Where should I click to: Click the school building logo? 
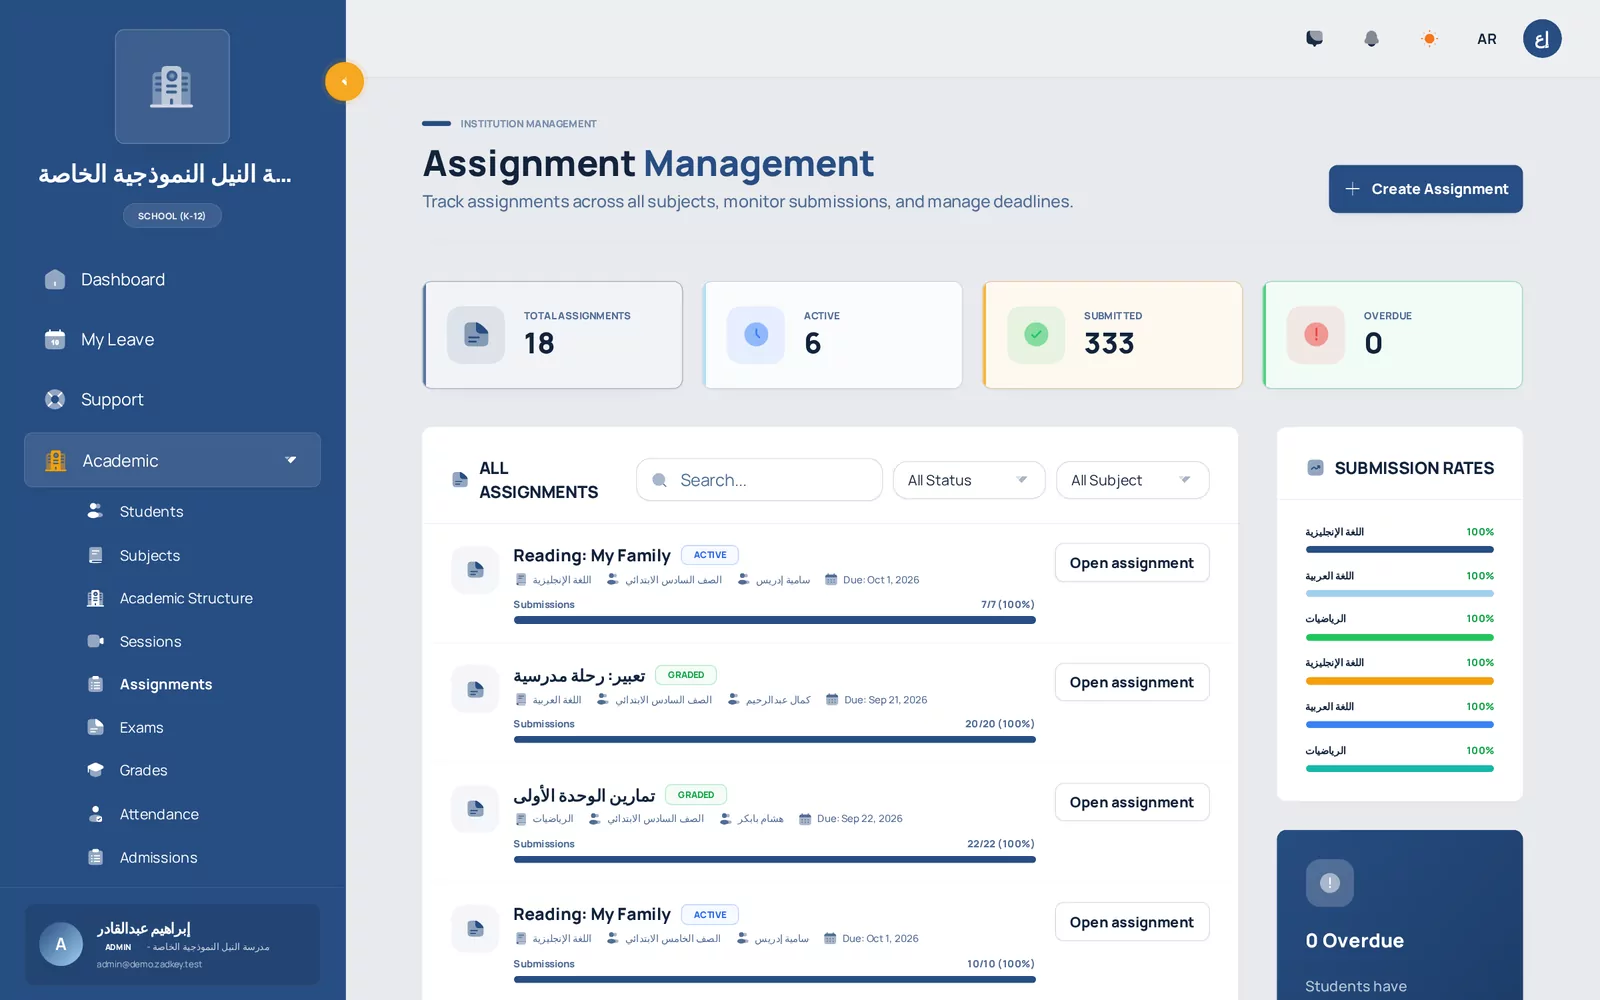[x=172, y=86]
